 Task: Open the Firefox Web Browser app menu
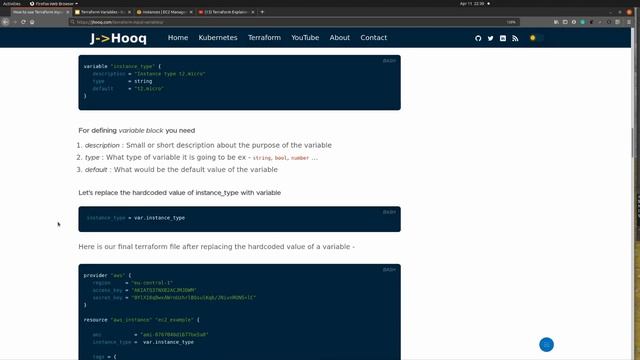[x=53, y=4]
